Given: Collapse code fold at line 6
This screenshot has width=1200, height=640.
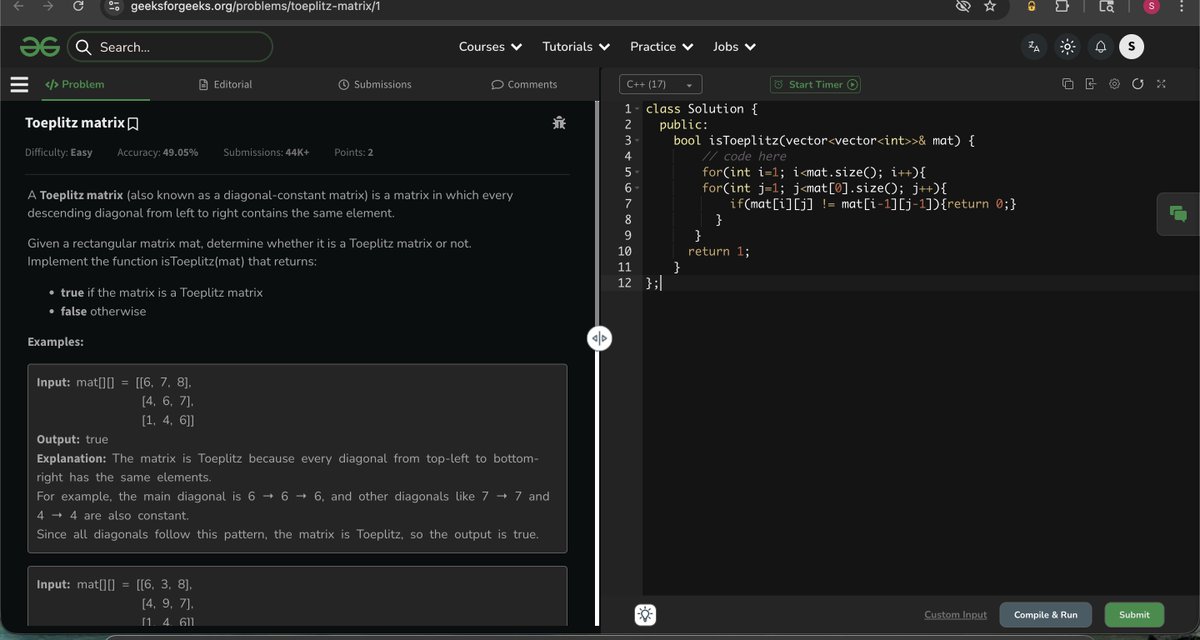Looking at the screenshot, I should 636,189.
